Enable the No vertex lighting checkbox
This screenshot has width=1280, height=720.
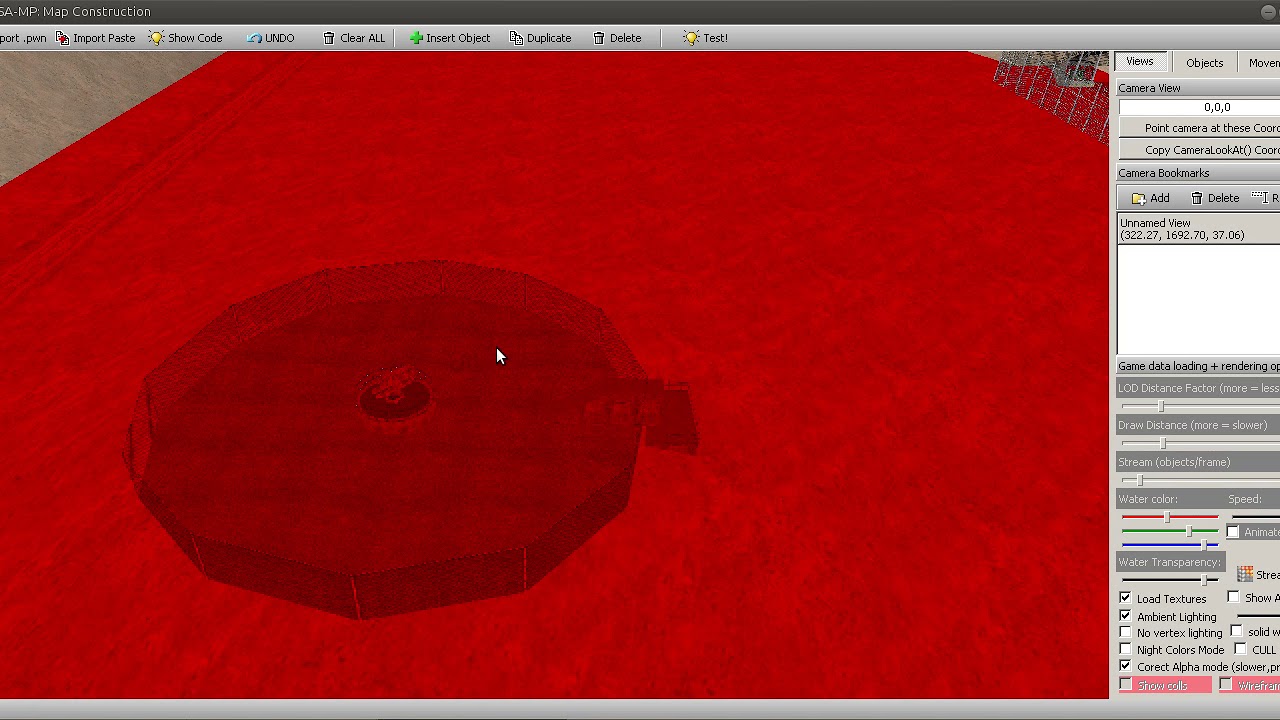(1125, 632)
